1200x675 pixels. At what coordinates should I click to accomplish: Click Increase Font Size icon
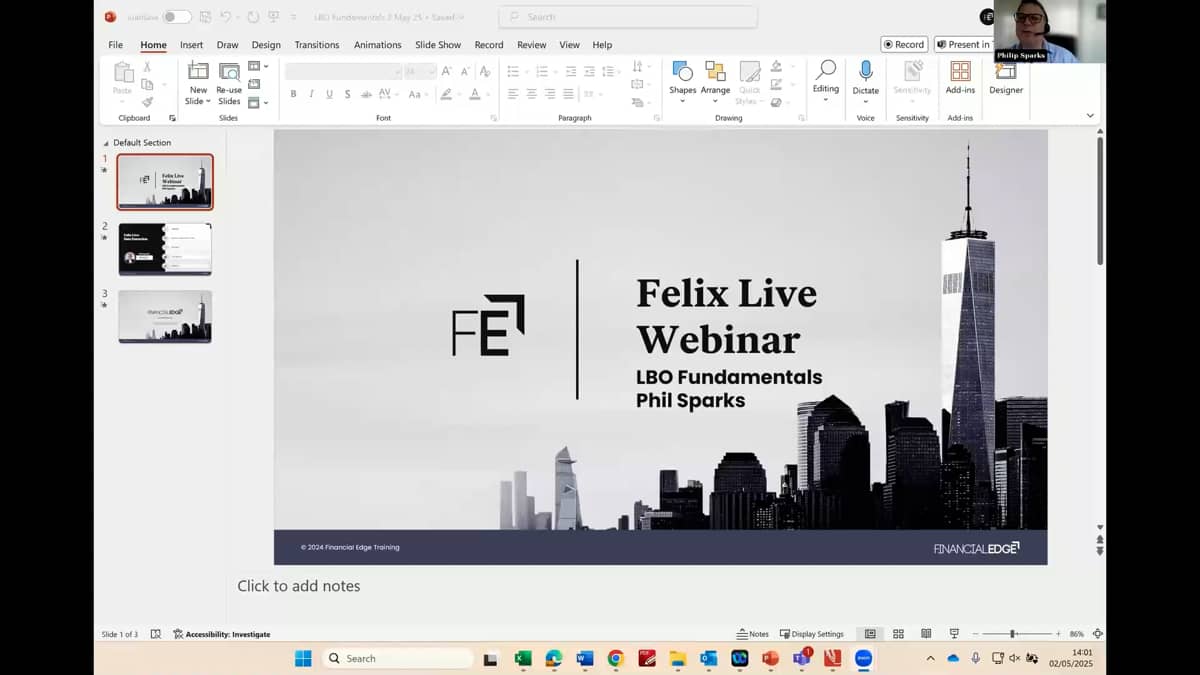[x=446, y=71]
